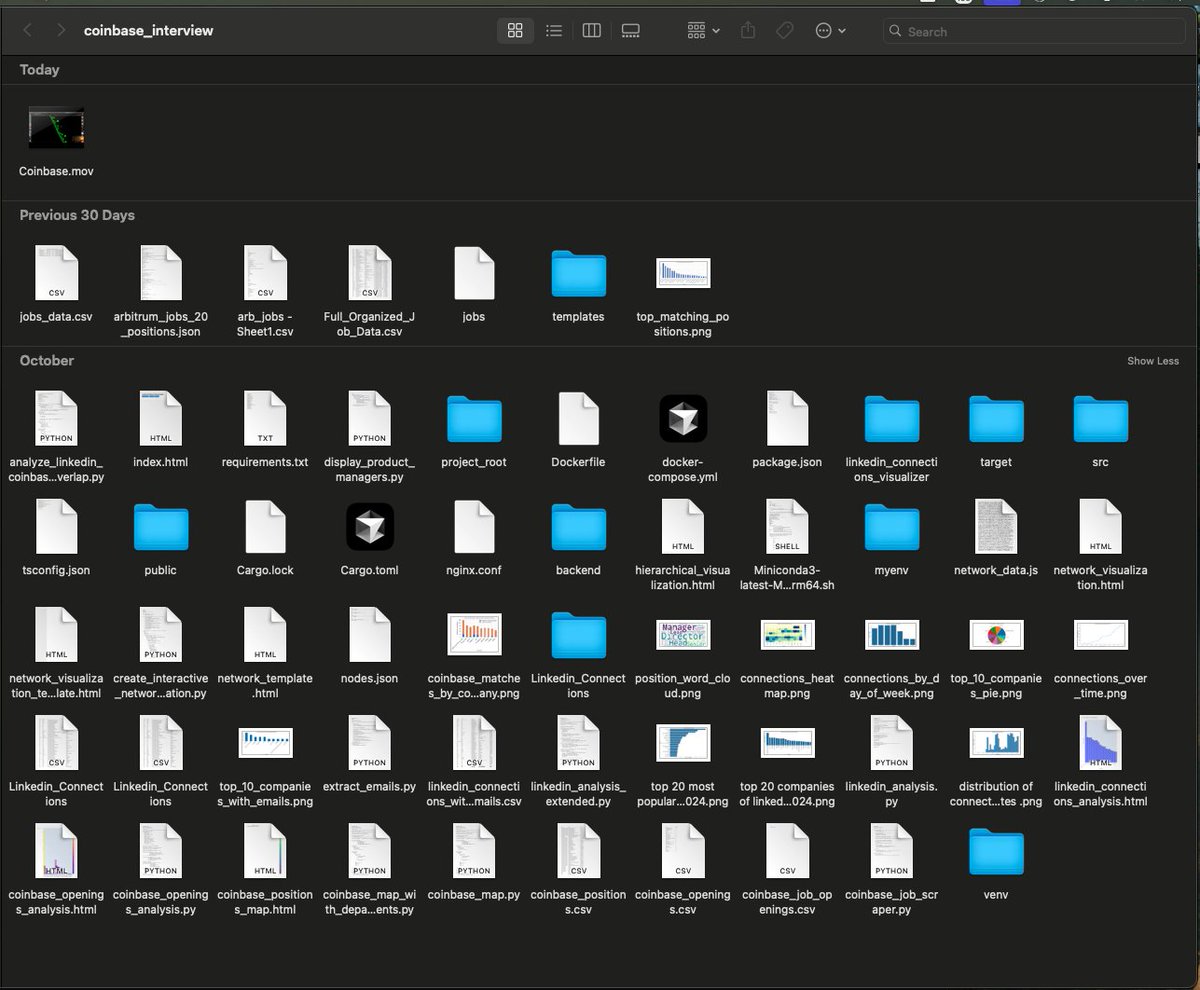
Task: Select connections_heatmap.png thumbnail
Action: [787, 634]
